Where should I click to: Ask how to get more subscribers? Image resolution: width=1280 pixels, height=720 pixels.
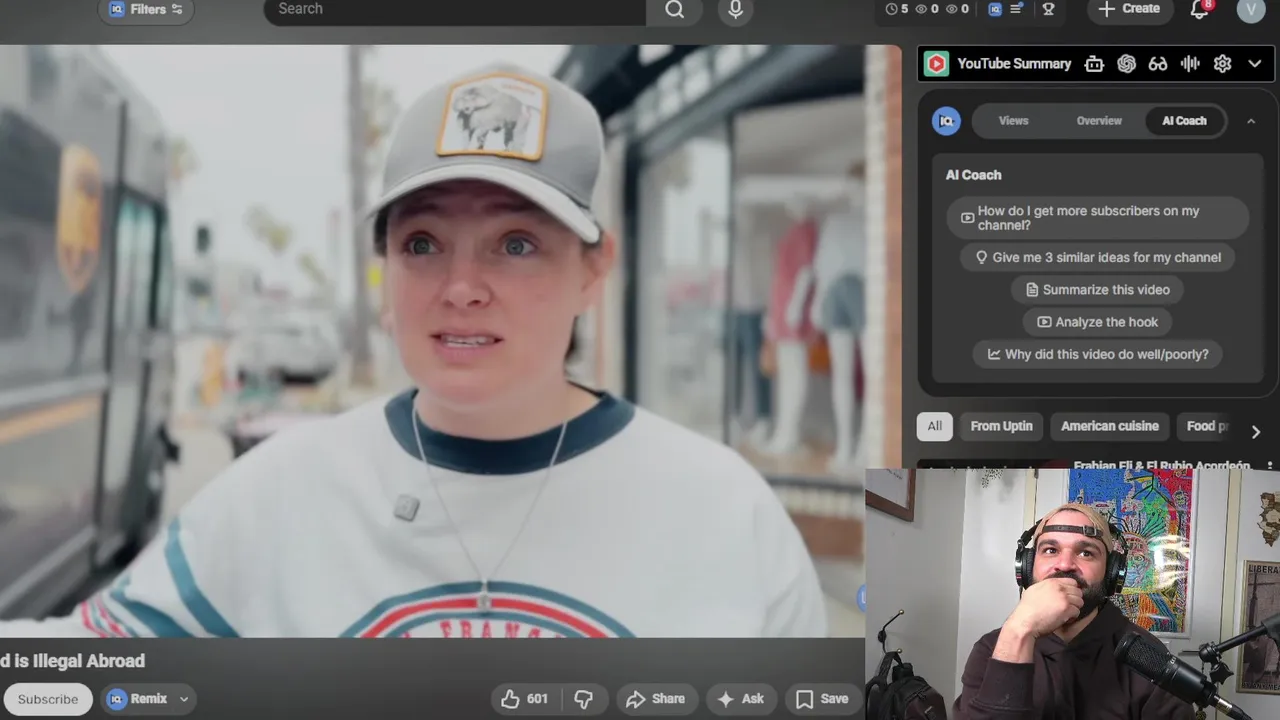coord(1098,218)
